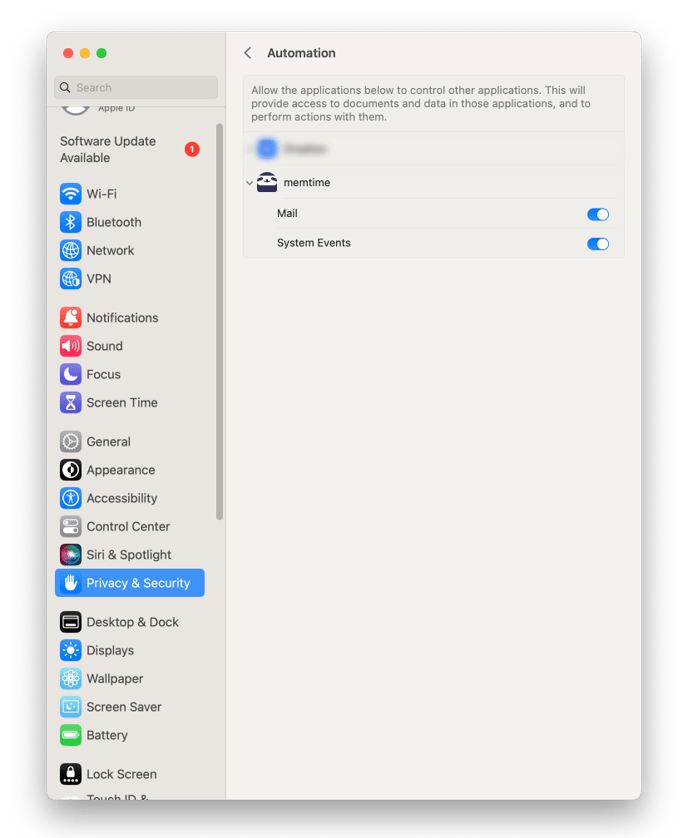Disable Mail automation for memtime
Image resolution: width=688 pixels, height=838 pixels.
pos(598,214)
